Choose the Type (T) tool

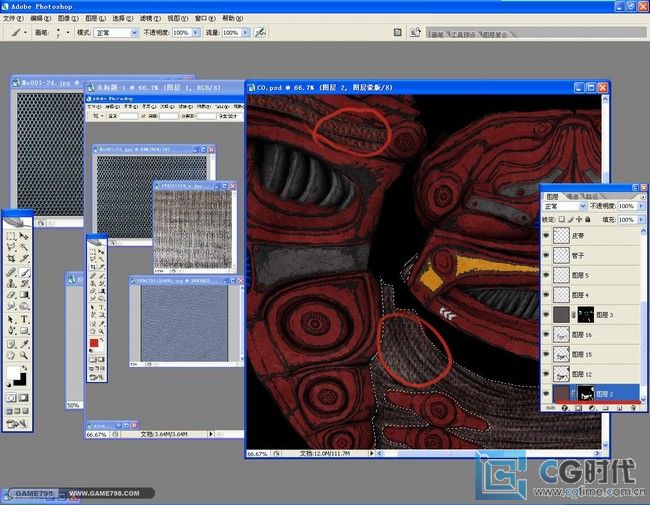pos(24,319)
